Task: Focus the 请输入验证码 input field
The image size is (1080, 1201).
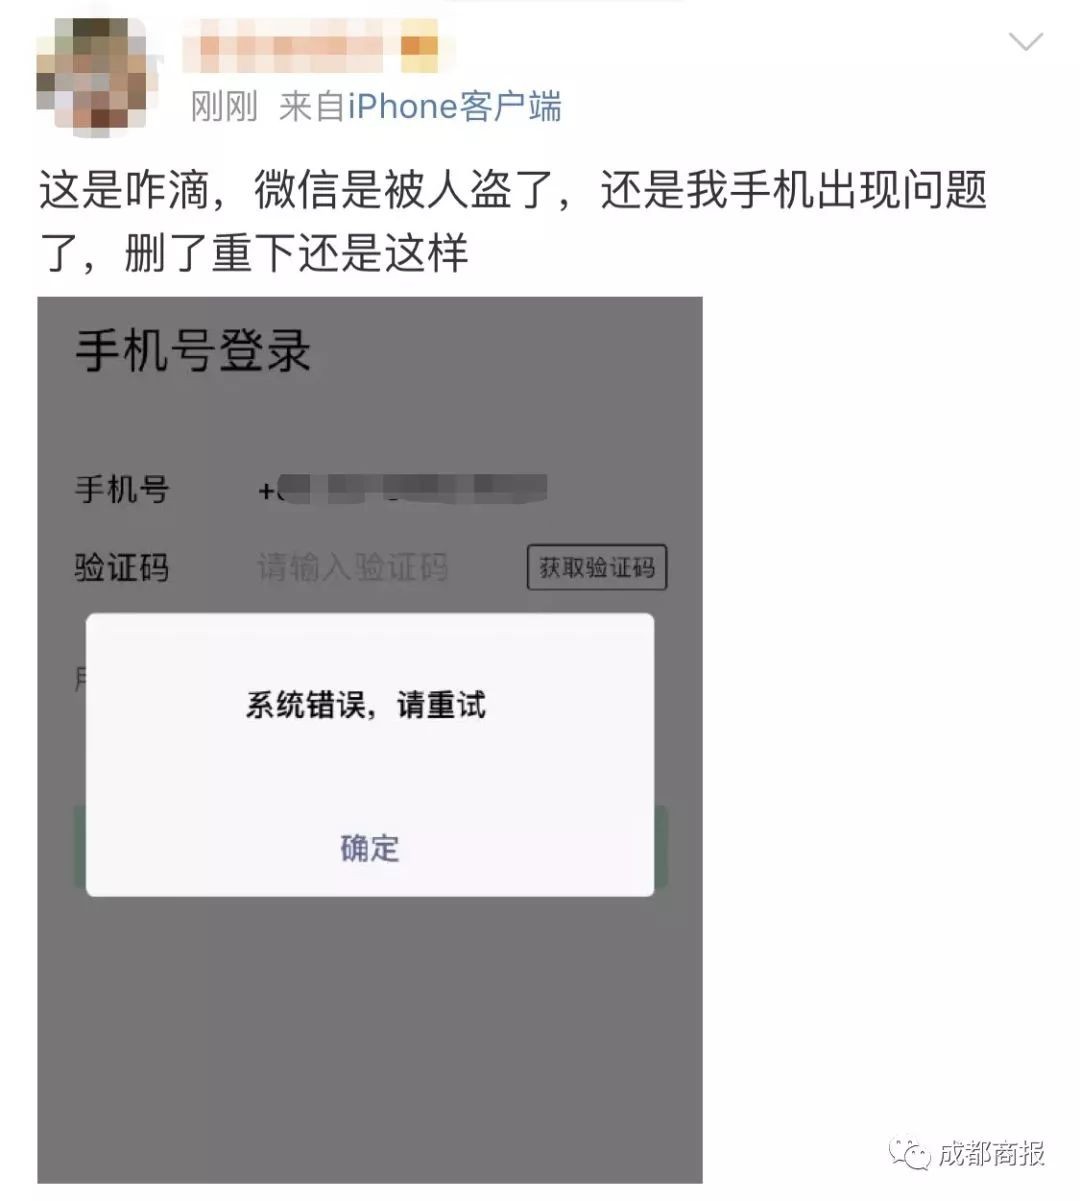Action: pyautogui.click(x=352, y=568)
